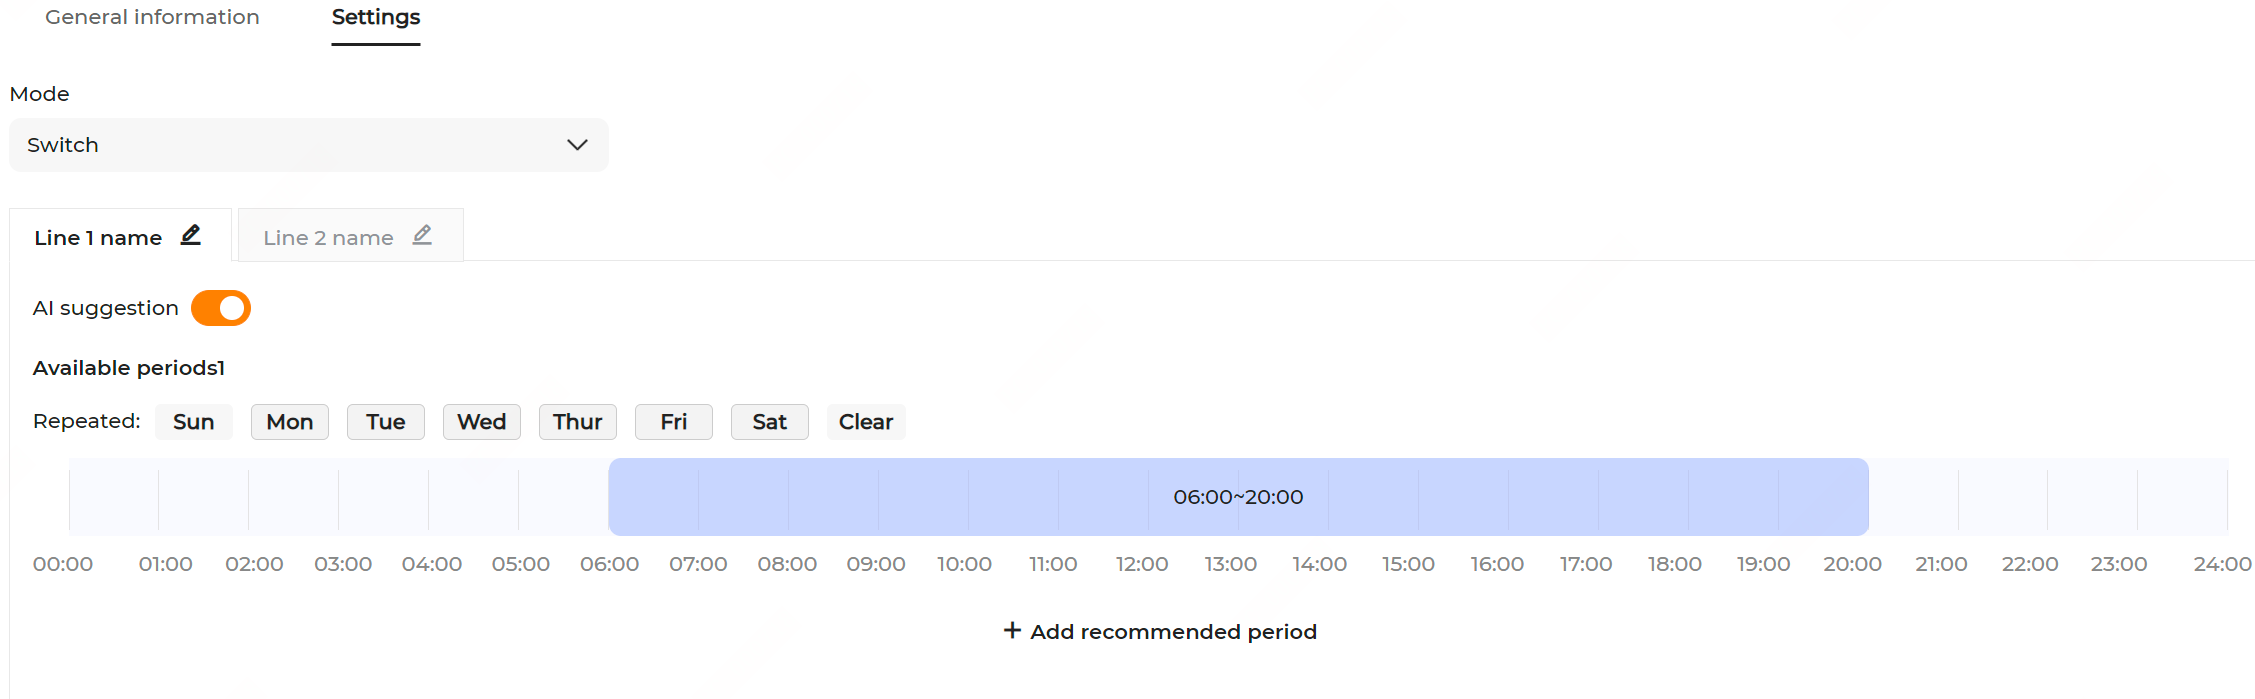
Task: Toggle the AI suggestion switch off
Action: 221,308
